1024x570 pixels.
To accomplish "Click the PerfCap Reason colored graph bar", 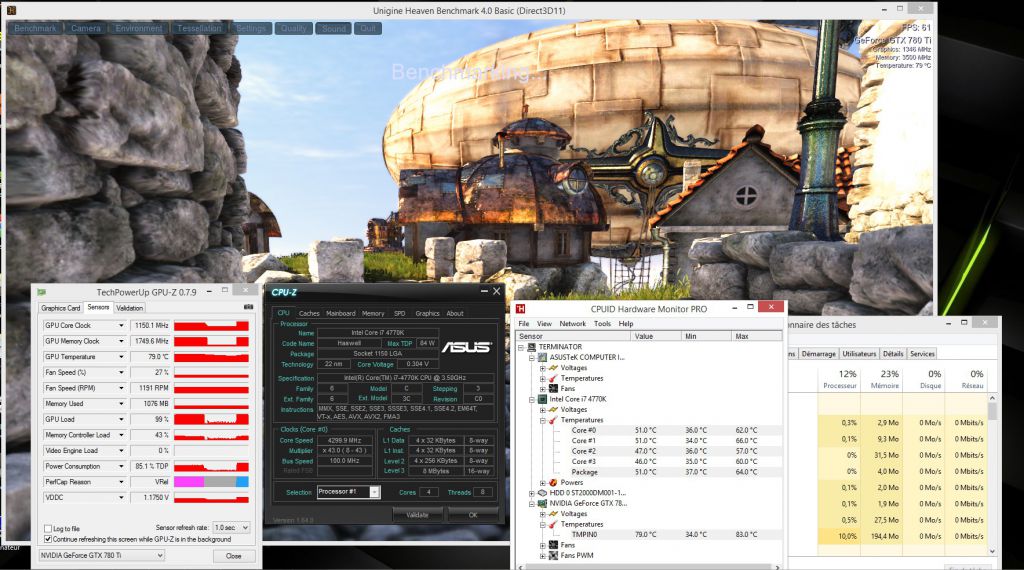I will click(x=211, y=482).
